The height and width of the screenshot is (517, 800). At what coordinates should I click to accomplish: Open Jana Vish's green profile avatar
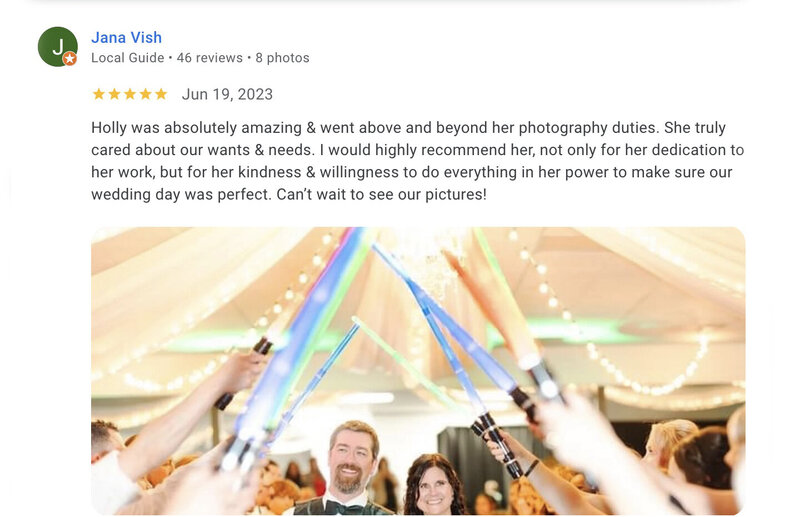click(58, 46)
